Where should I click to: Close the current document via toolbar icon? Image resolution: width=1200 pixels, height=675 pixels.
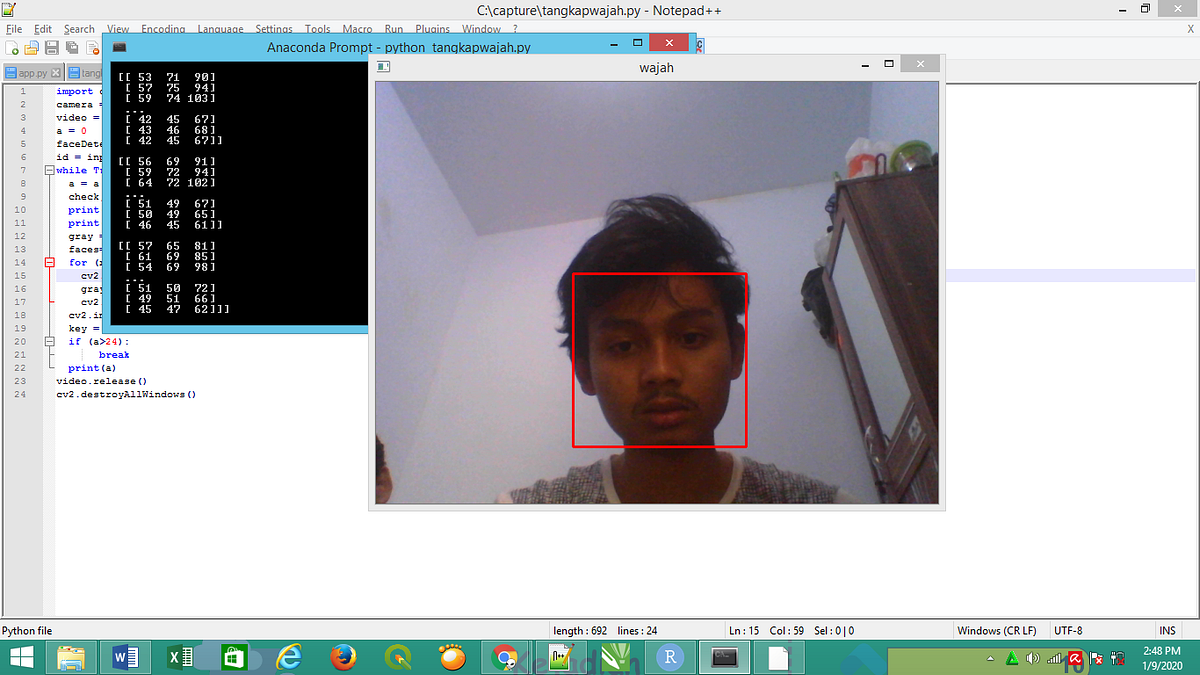click(92, 48)
